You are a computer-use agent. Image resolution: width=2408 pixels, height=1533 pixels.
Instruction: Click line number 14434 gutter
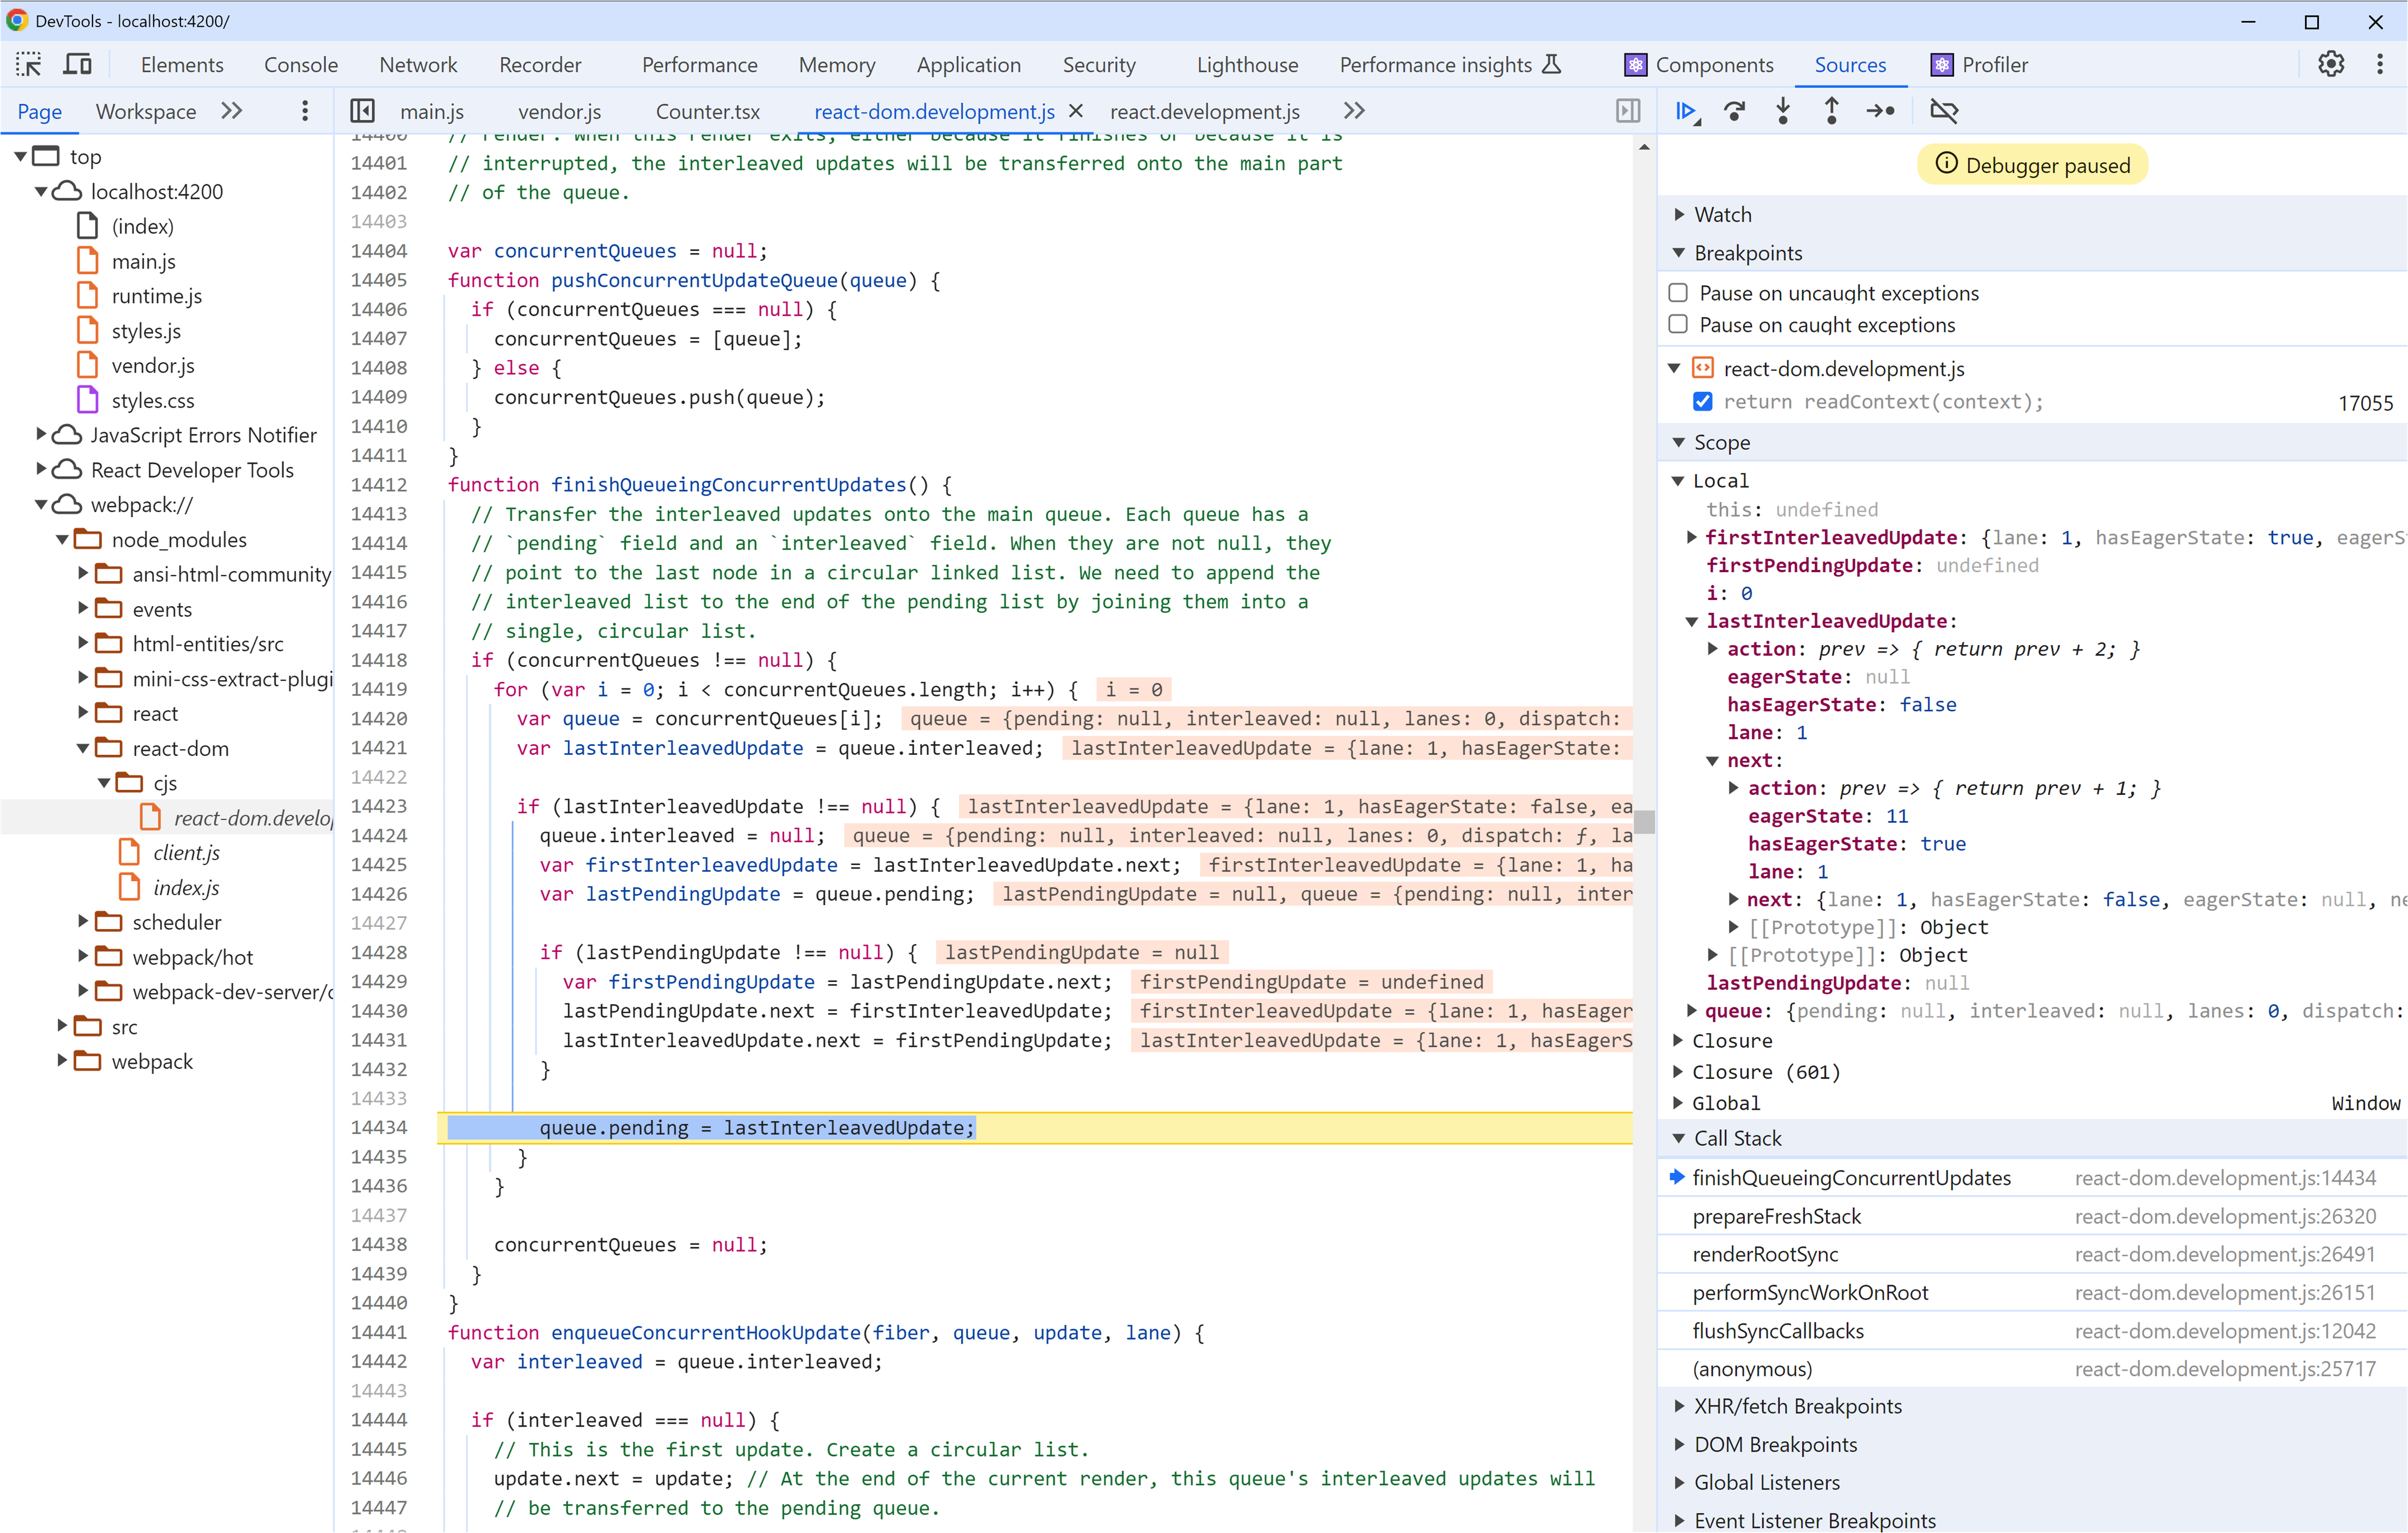coord(379,1128)
